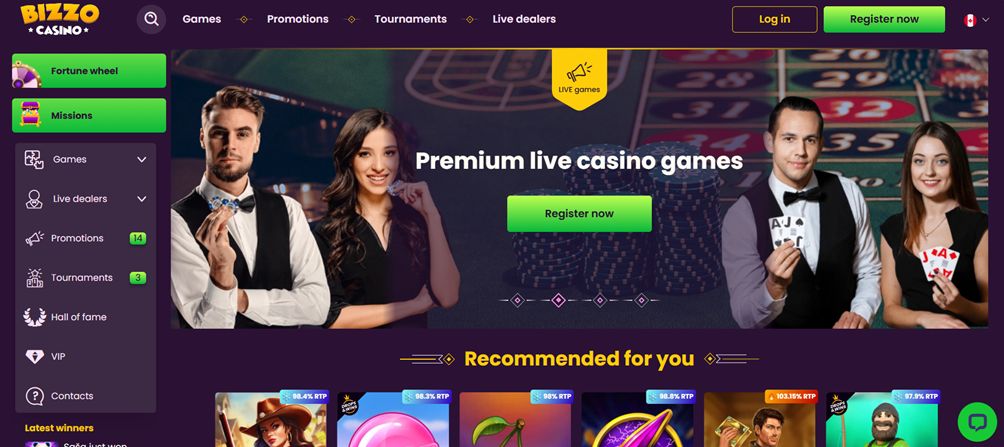The width and height of the screenshot is (1004, 447).
Task: Click the Hall of fame laurel icon
Action: click(x=35, y=317)
